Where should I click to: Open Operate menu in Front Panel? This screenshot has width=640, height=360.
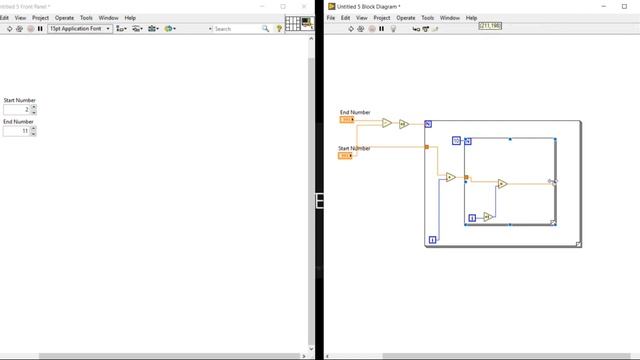coord(64,18)
